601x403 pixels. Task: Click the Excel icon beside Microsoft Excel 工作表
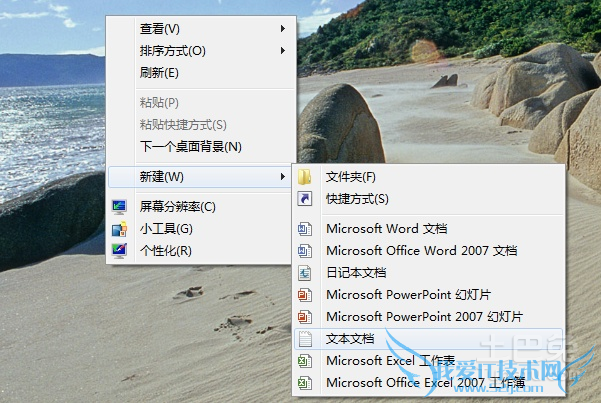[x=305, y=361]
